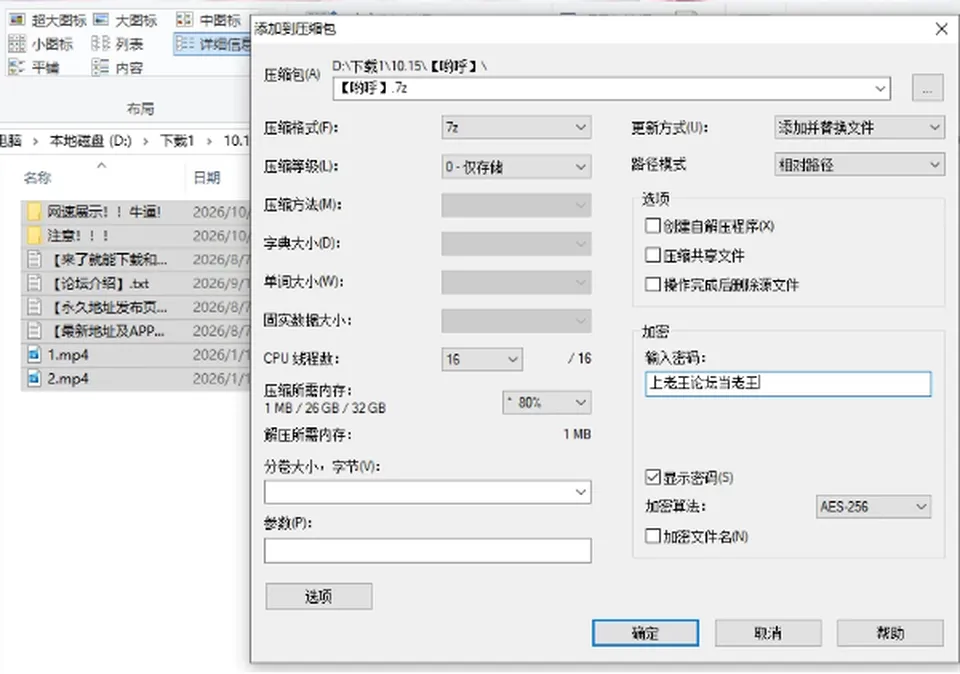
Task: Open the CPU 线程数 dropdown
Action: click(482, 359)
